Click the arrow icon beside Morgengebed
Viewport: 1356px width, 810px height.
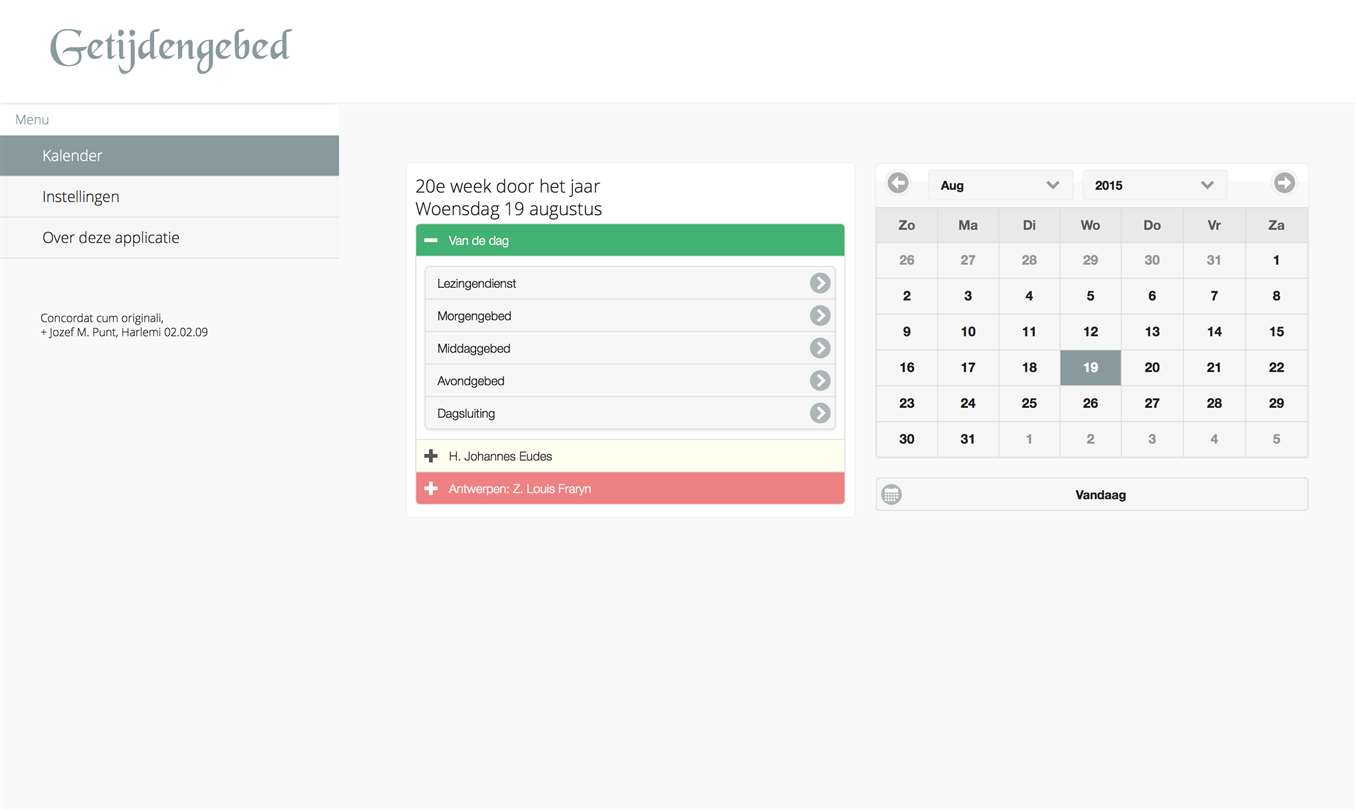click(x=820, y=316)
